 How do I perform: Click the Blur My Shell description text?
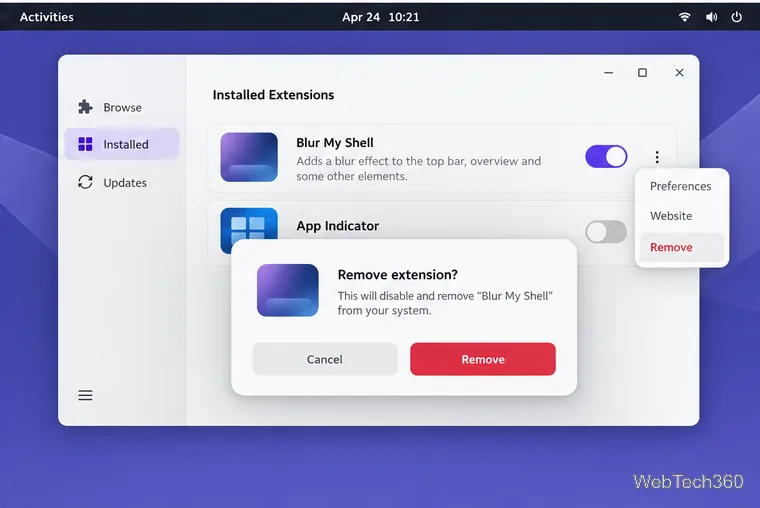click(x=419, y=169)
